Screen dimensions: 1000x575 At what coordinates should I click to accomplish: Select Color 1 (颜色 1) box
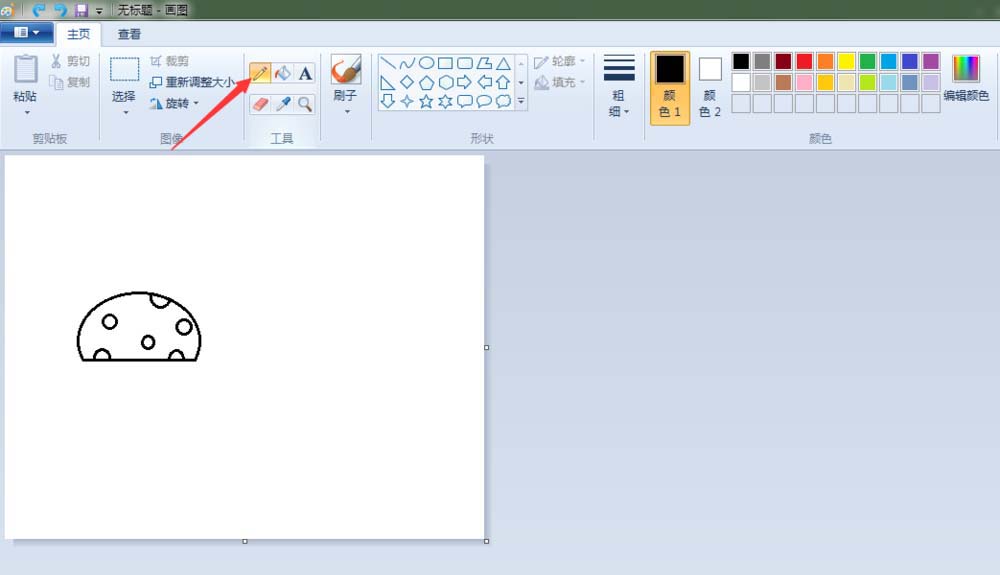point(670,88)
